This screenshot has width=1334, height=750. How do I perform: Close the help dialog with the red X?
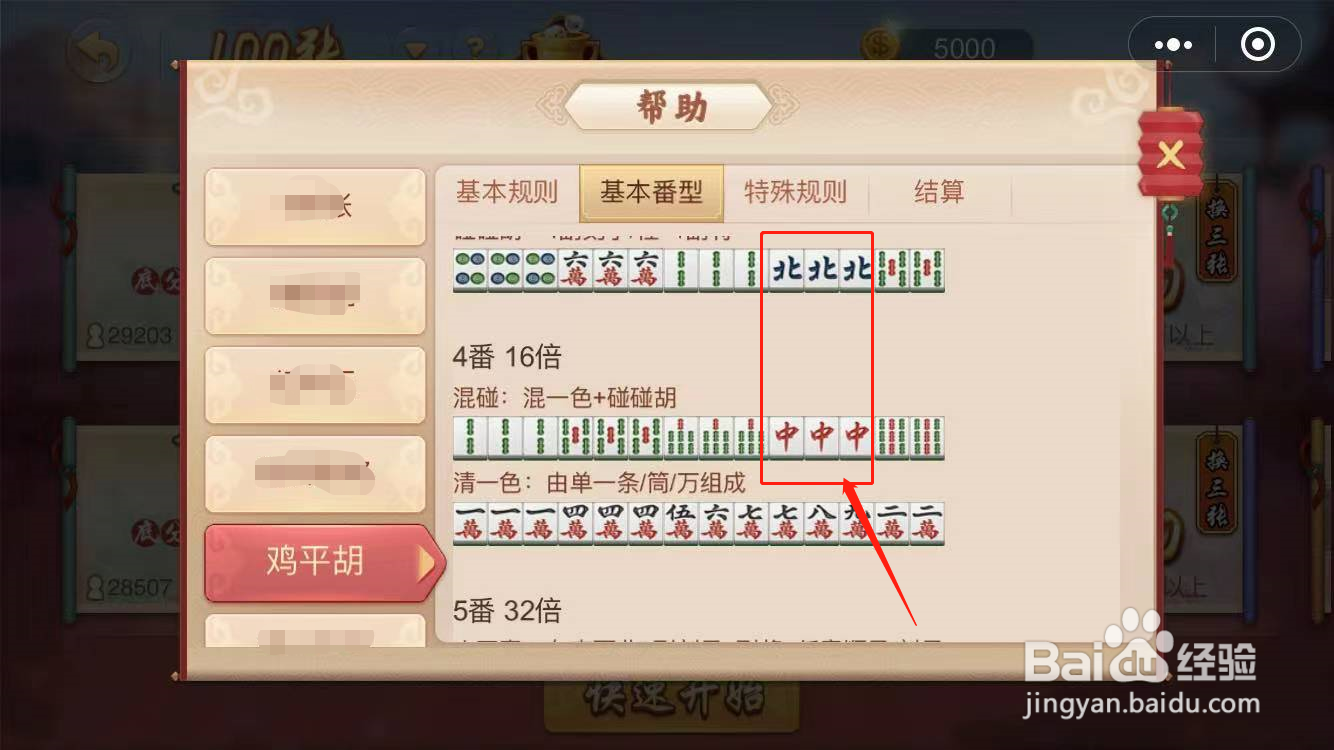(1170, 154)
